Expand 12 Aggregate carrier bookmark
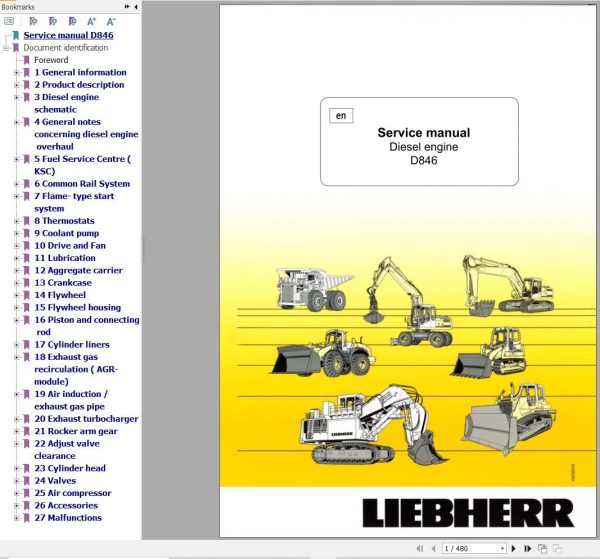 click(16, 271)
